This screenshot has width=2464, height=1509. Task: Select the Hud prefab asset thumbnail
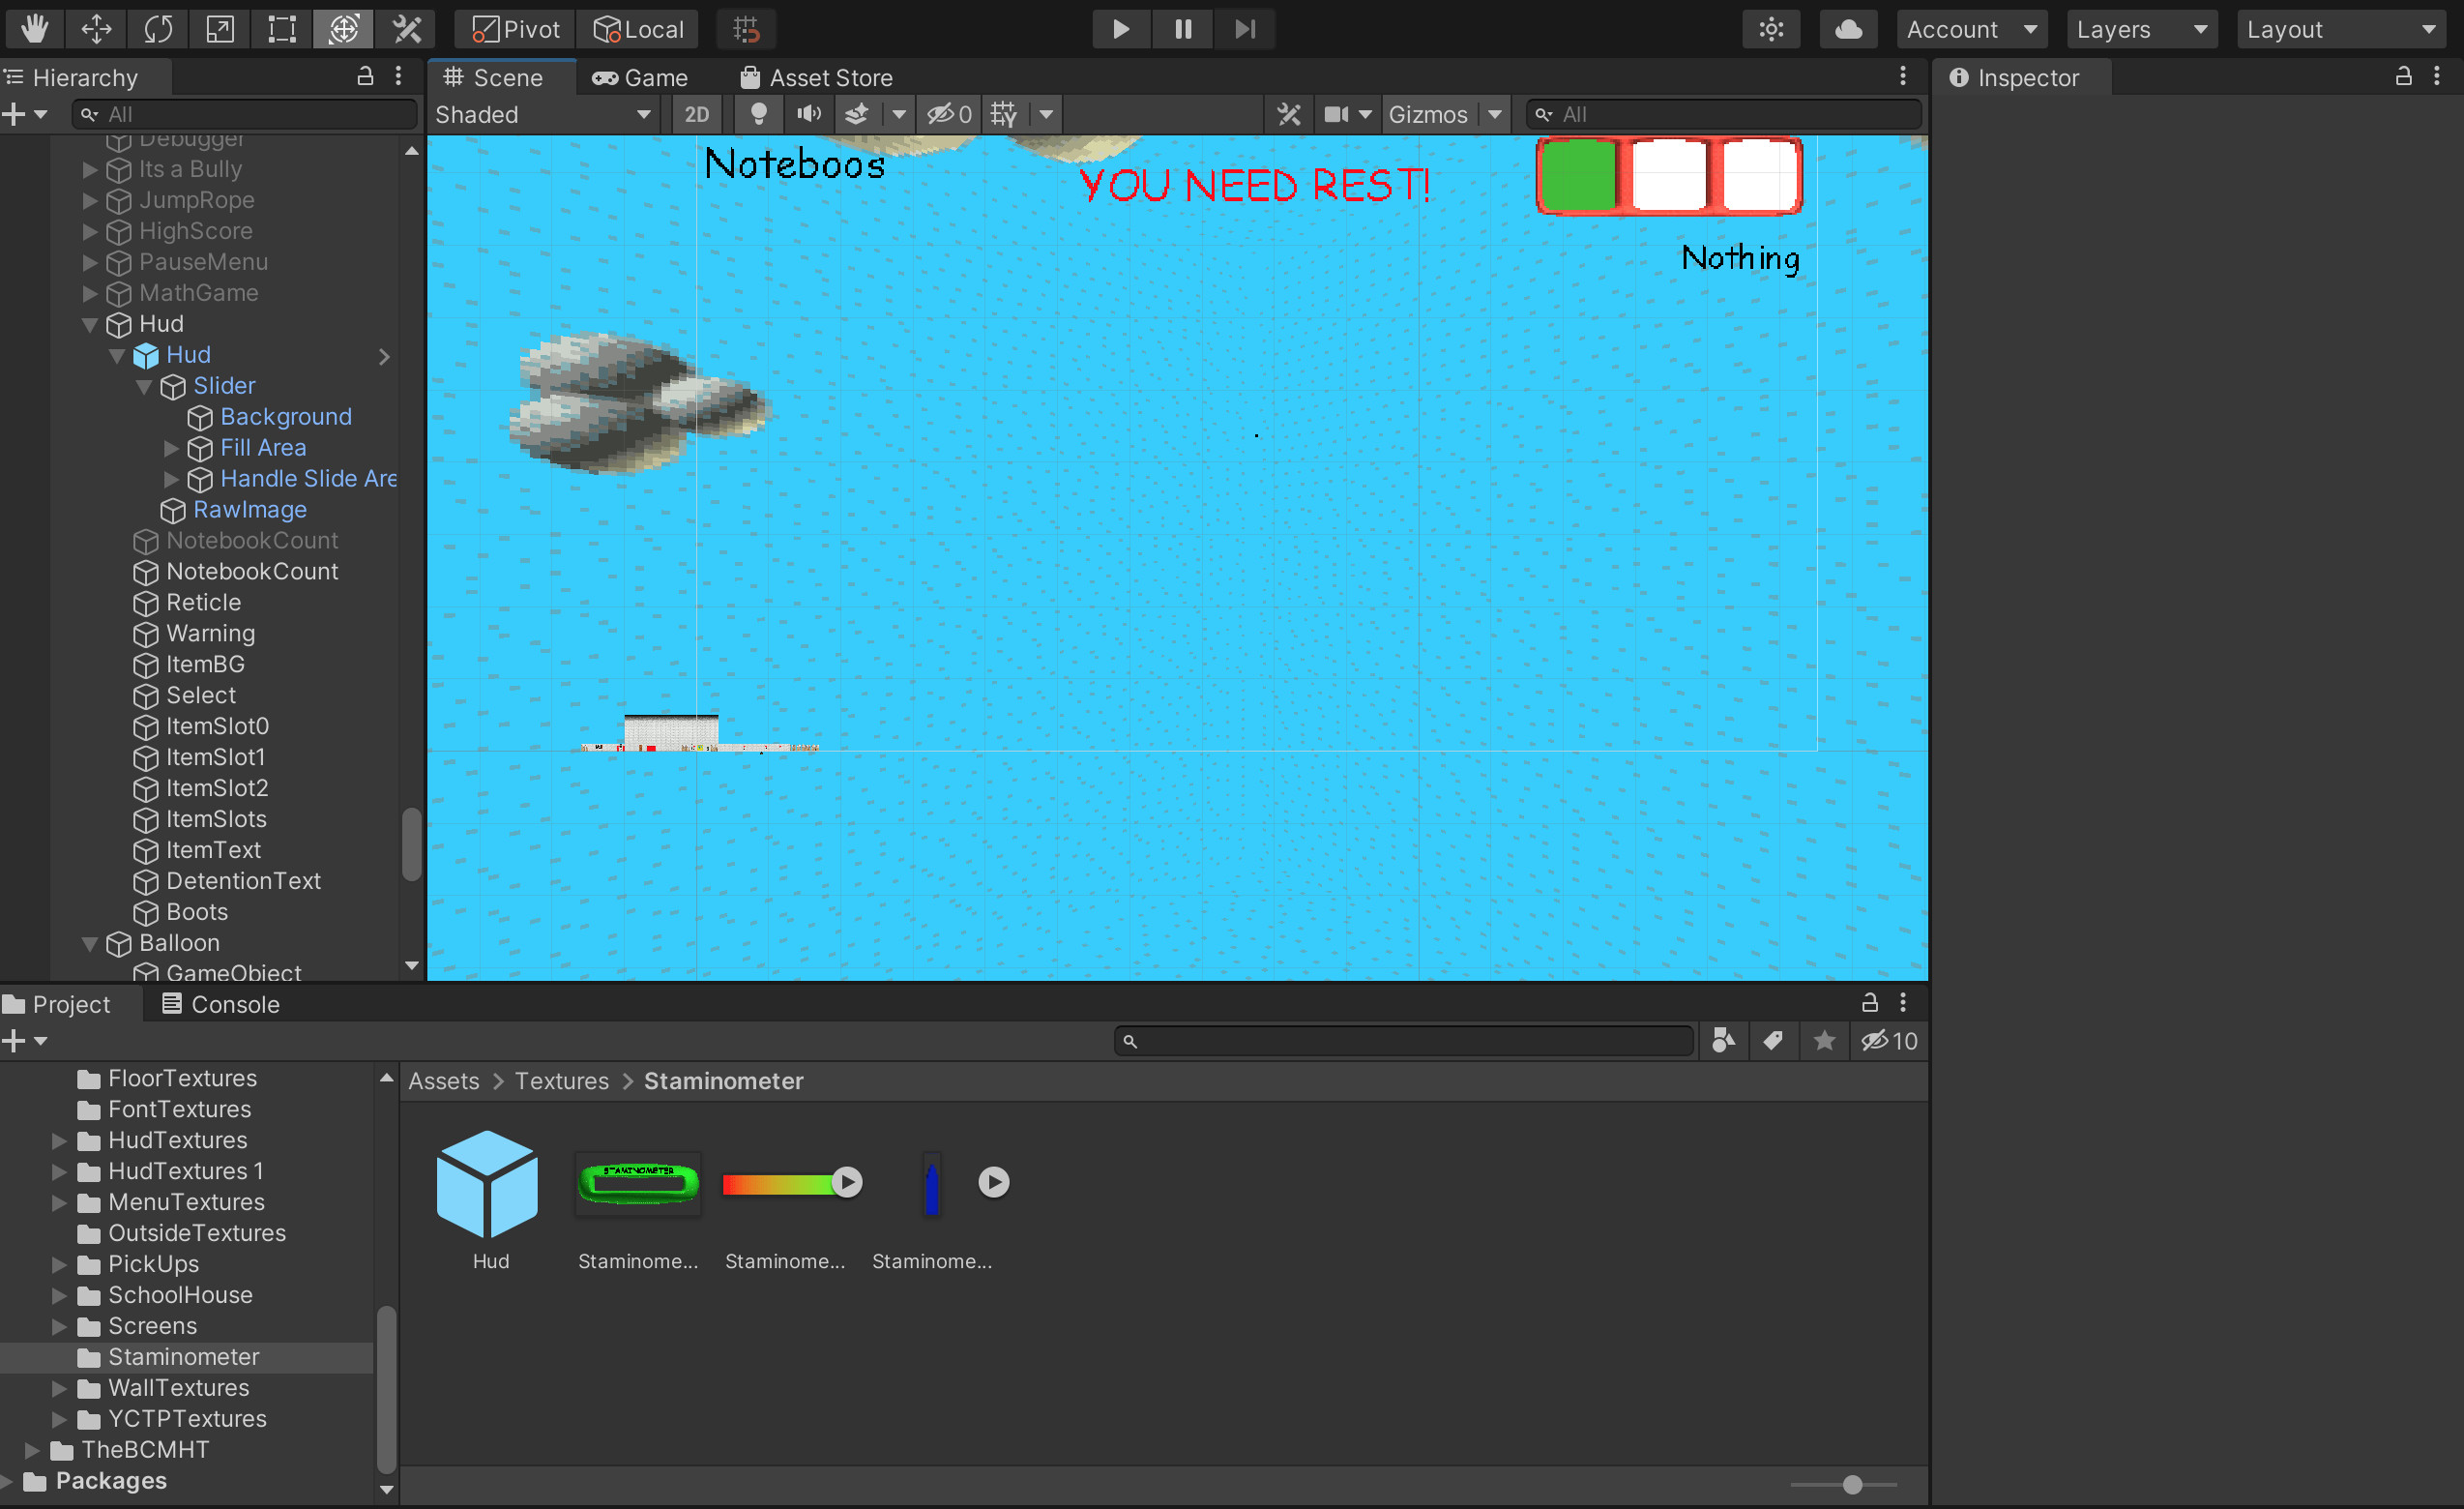tap(488, 1184)
